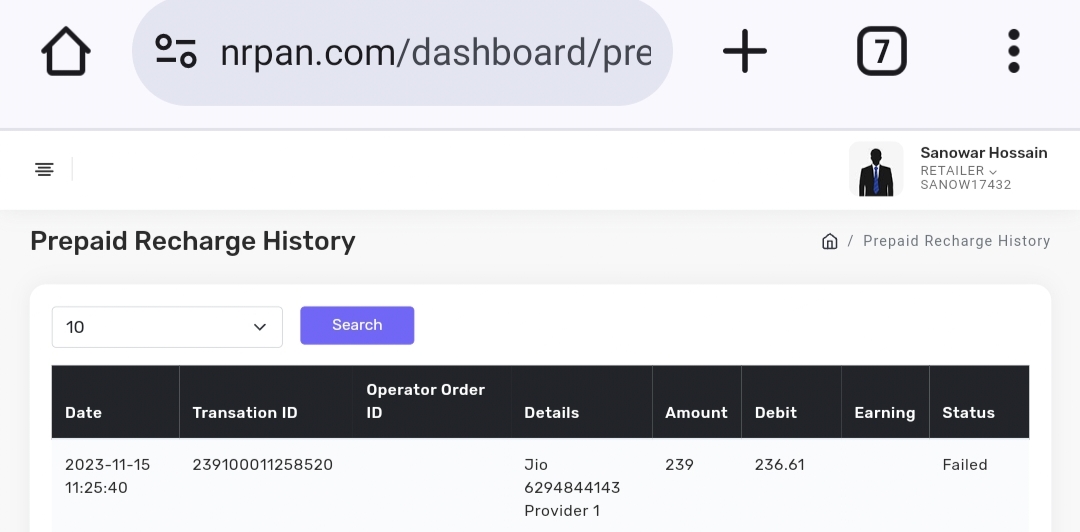Click transaction ID 239100011258520
Image resolution: width=1080 pixels, height=532 pixels.
click(x=263, y=464)
